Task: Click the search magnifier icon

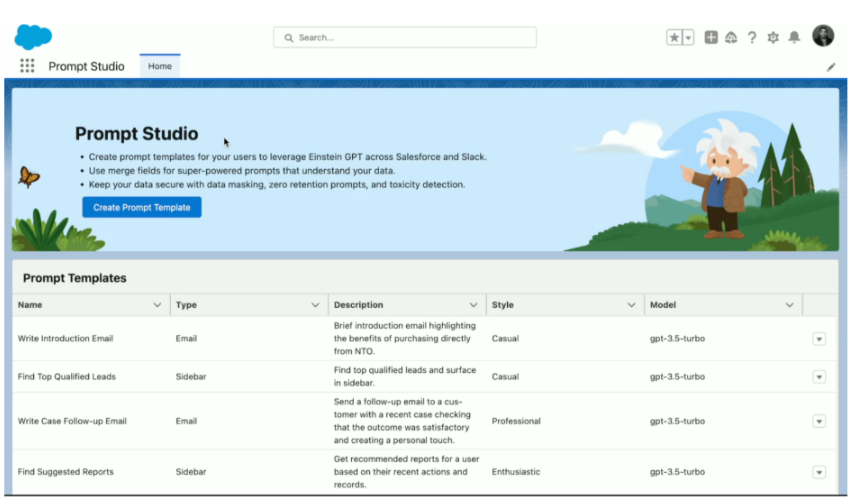Action: click(x=289, y=38)
